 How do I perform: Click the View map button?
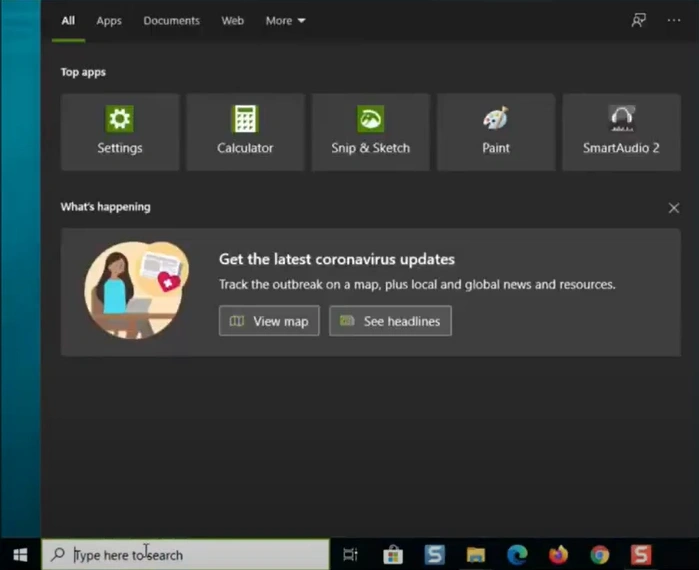pyautogui.click(x=269, y=321)
